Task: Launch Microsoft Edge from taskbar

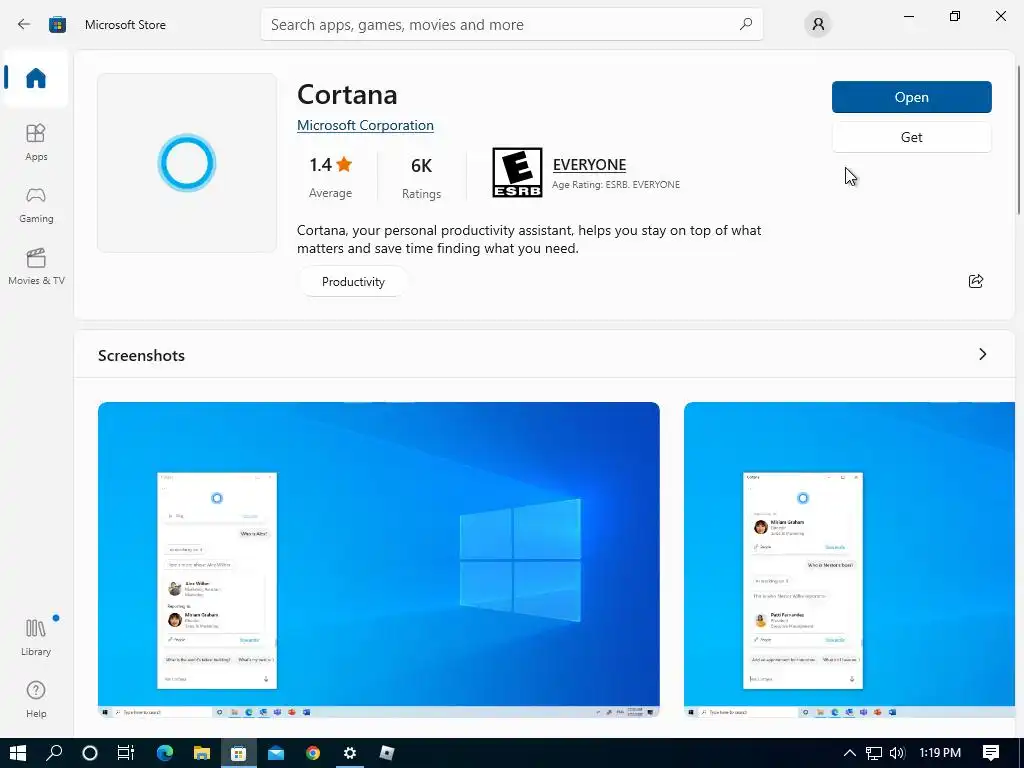Action: point(165,753)
